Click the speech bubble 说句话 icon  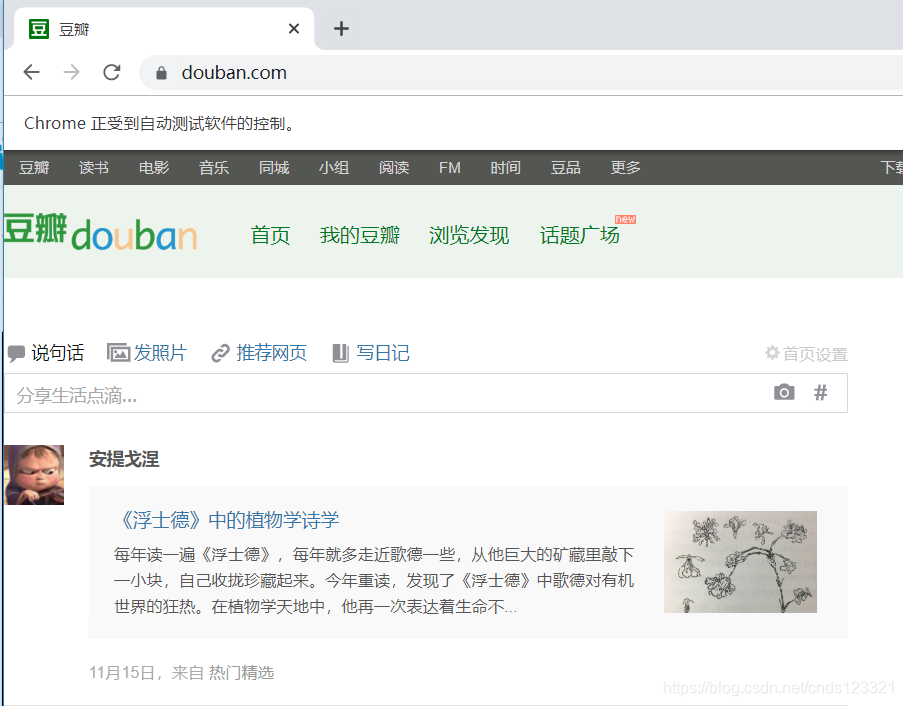click(x=16, y=353)
